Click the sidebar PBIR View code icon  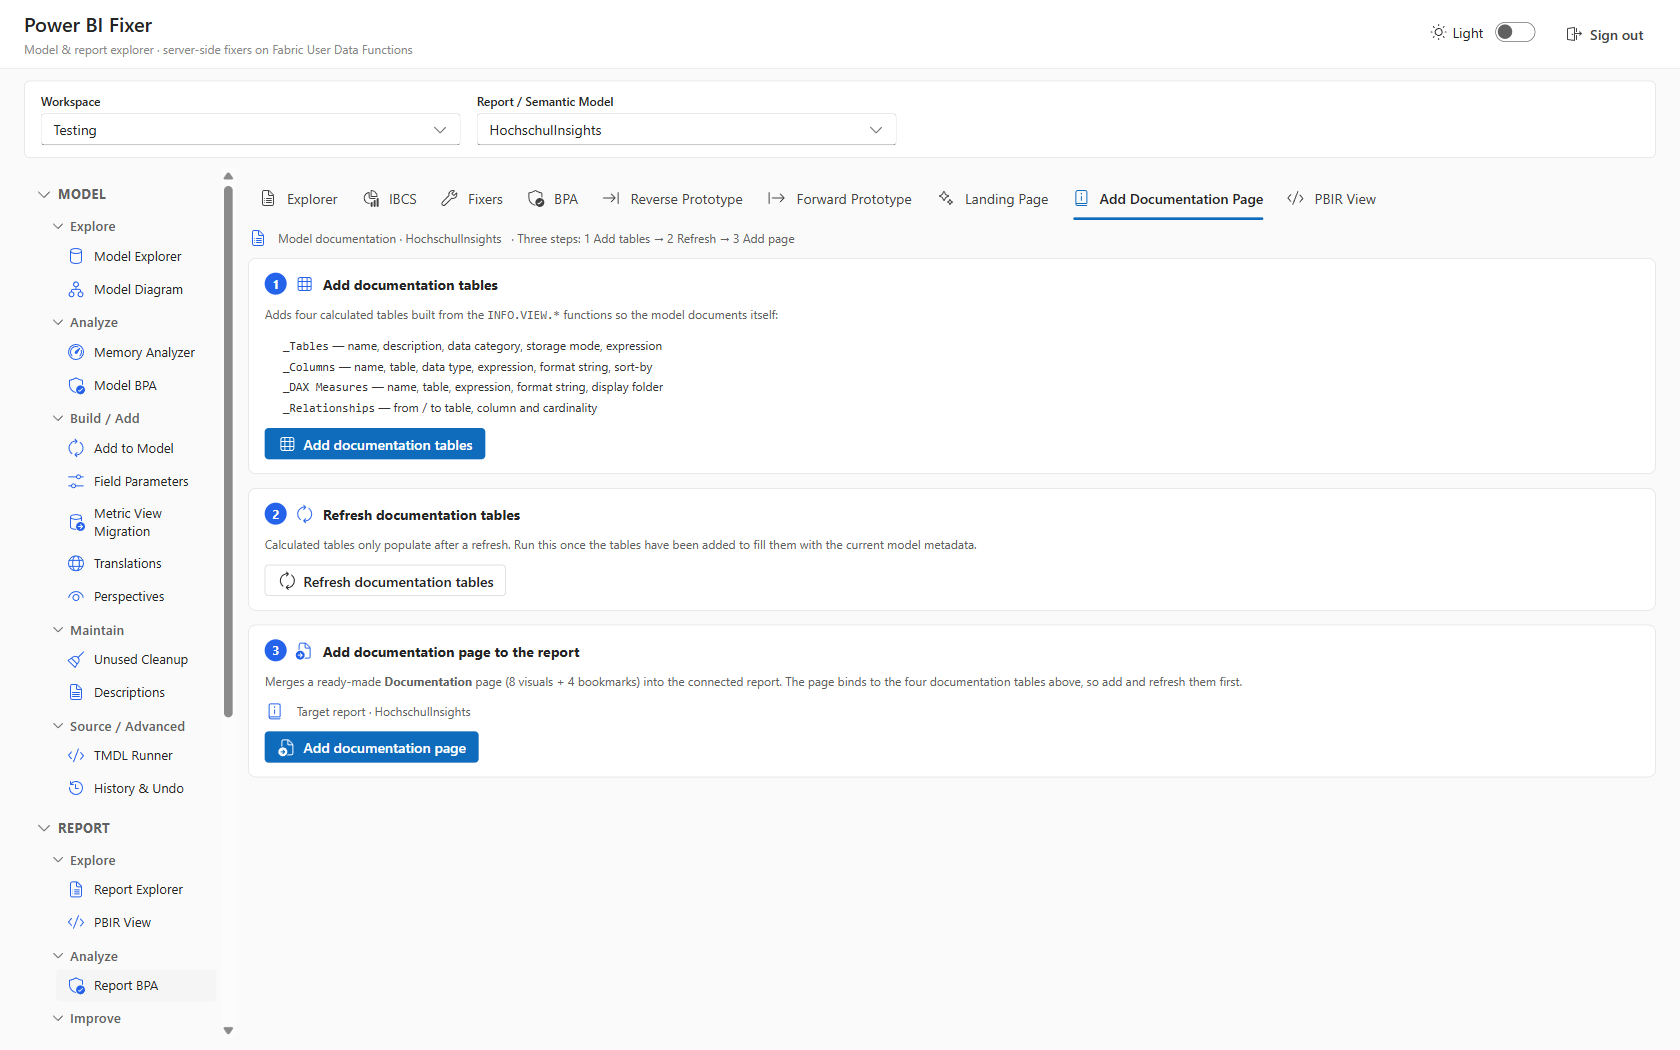[76, 922]
